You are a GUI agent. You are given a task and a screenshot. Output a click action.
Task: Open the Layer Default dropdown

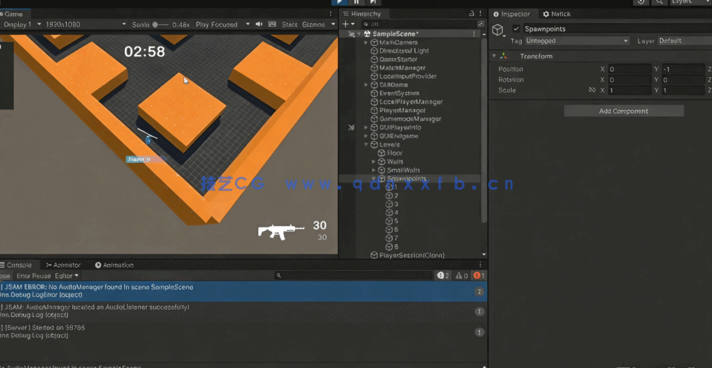[x=684, y=41]
